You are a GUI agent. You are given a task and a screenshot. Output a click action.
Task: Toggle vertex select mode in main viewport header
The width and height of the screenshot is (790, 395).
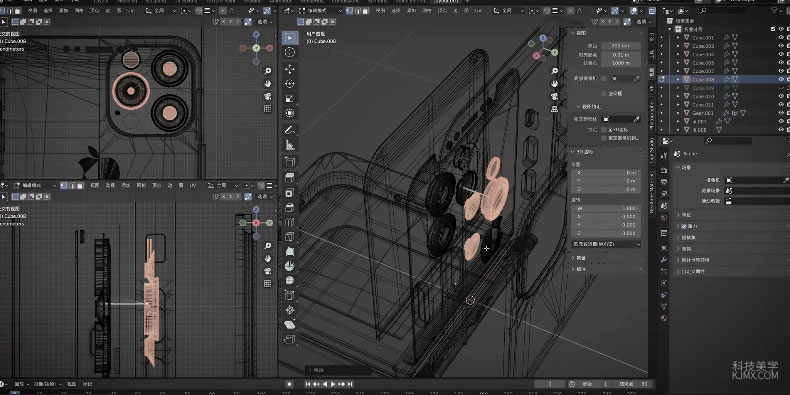(x=349, y=11)
